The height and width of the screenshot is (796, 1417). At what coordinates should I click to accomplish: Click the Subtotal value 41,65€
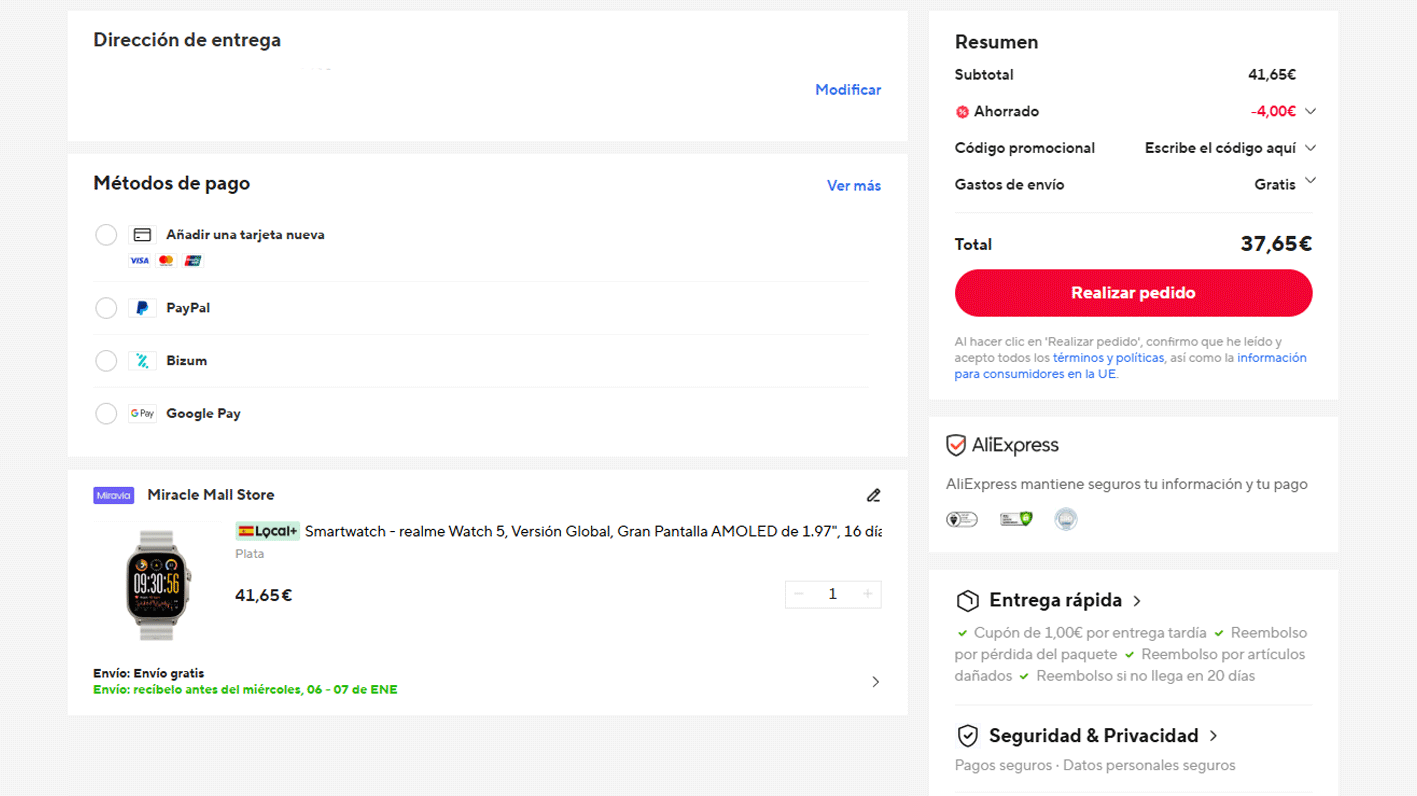pos(1272,75)
